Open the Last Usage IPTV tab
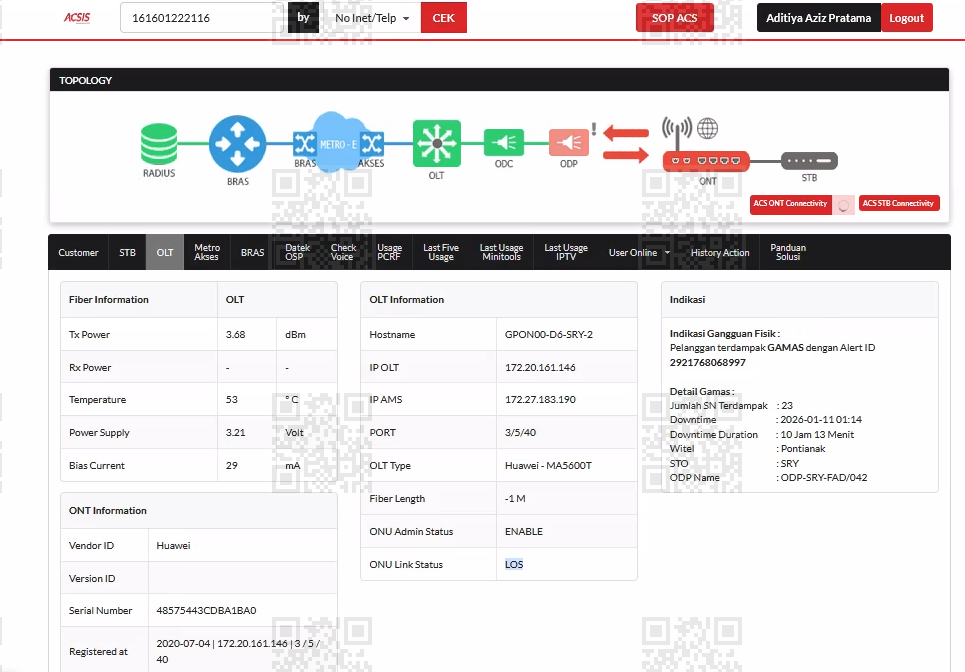The width and height of the screenshot is (965, 672). [566, 252]
